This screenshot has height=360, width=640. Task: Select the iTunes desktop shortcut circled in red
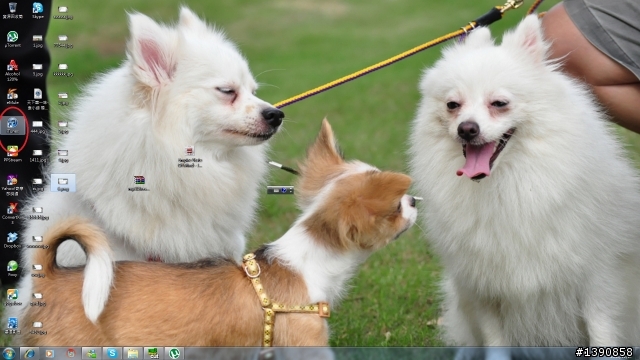pyautogui.click(x=13, y=125)
